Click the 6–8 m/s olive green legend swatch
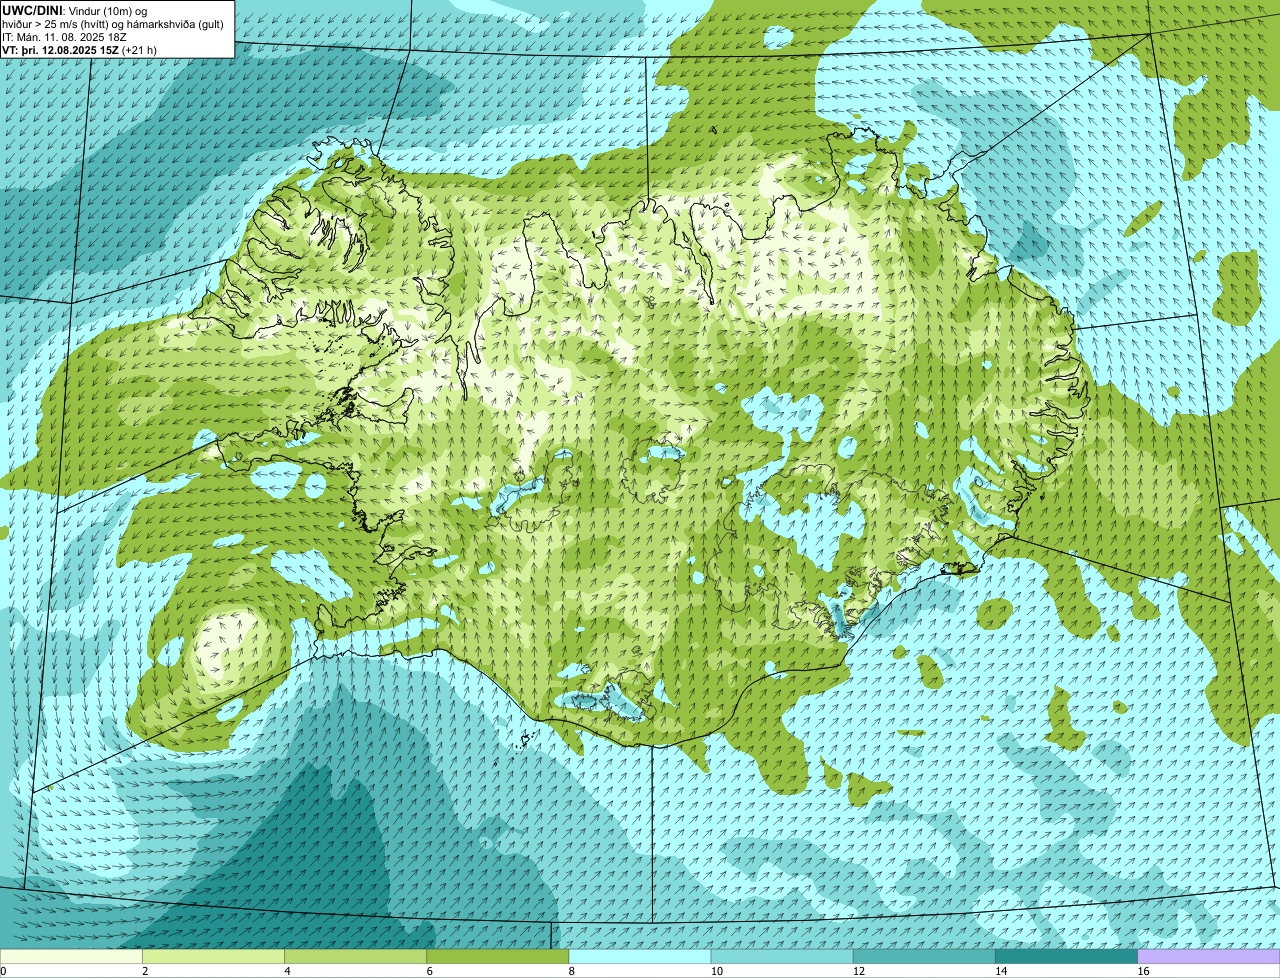1280x978 pixels. (x=498, y=956)
